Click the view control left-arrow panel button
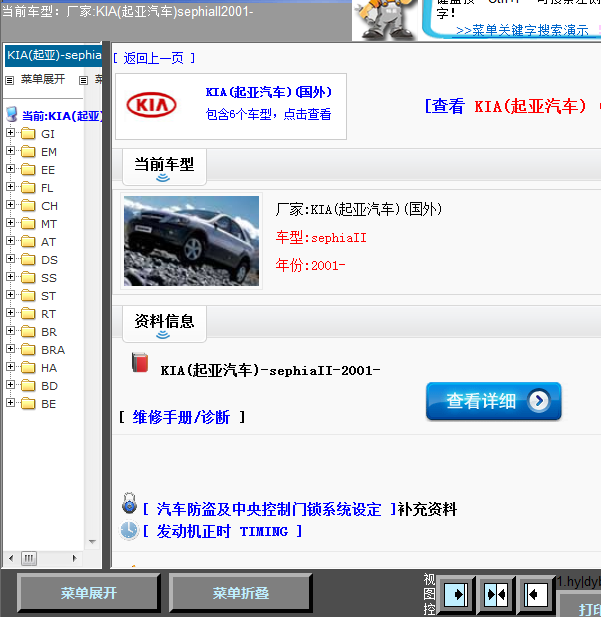Viewport: 601px width, 617px height. point(536,594)
